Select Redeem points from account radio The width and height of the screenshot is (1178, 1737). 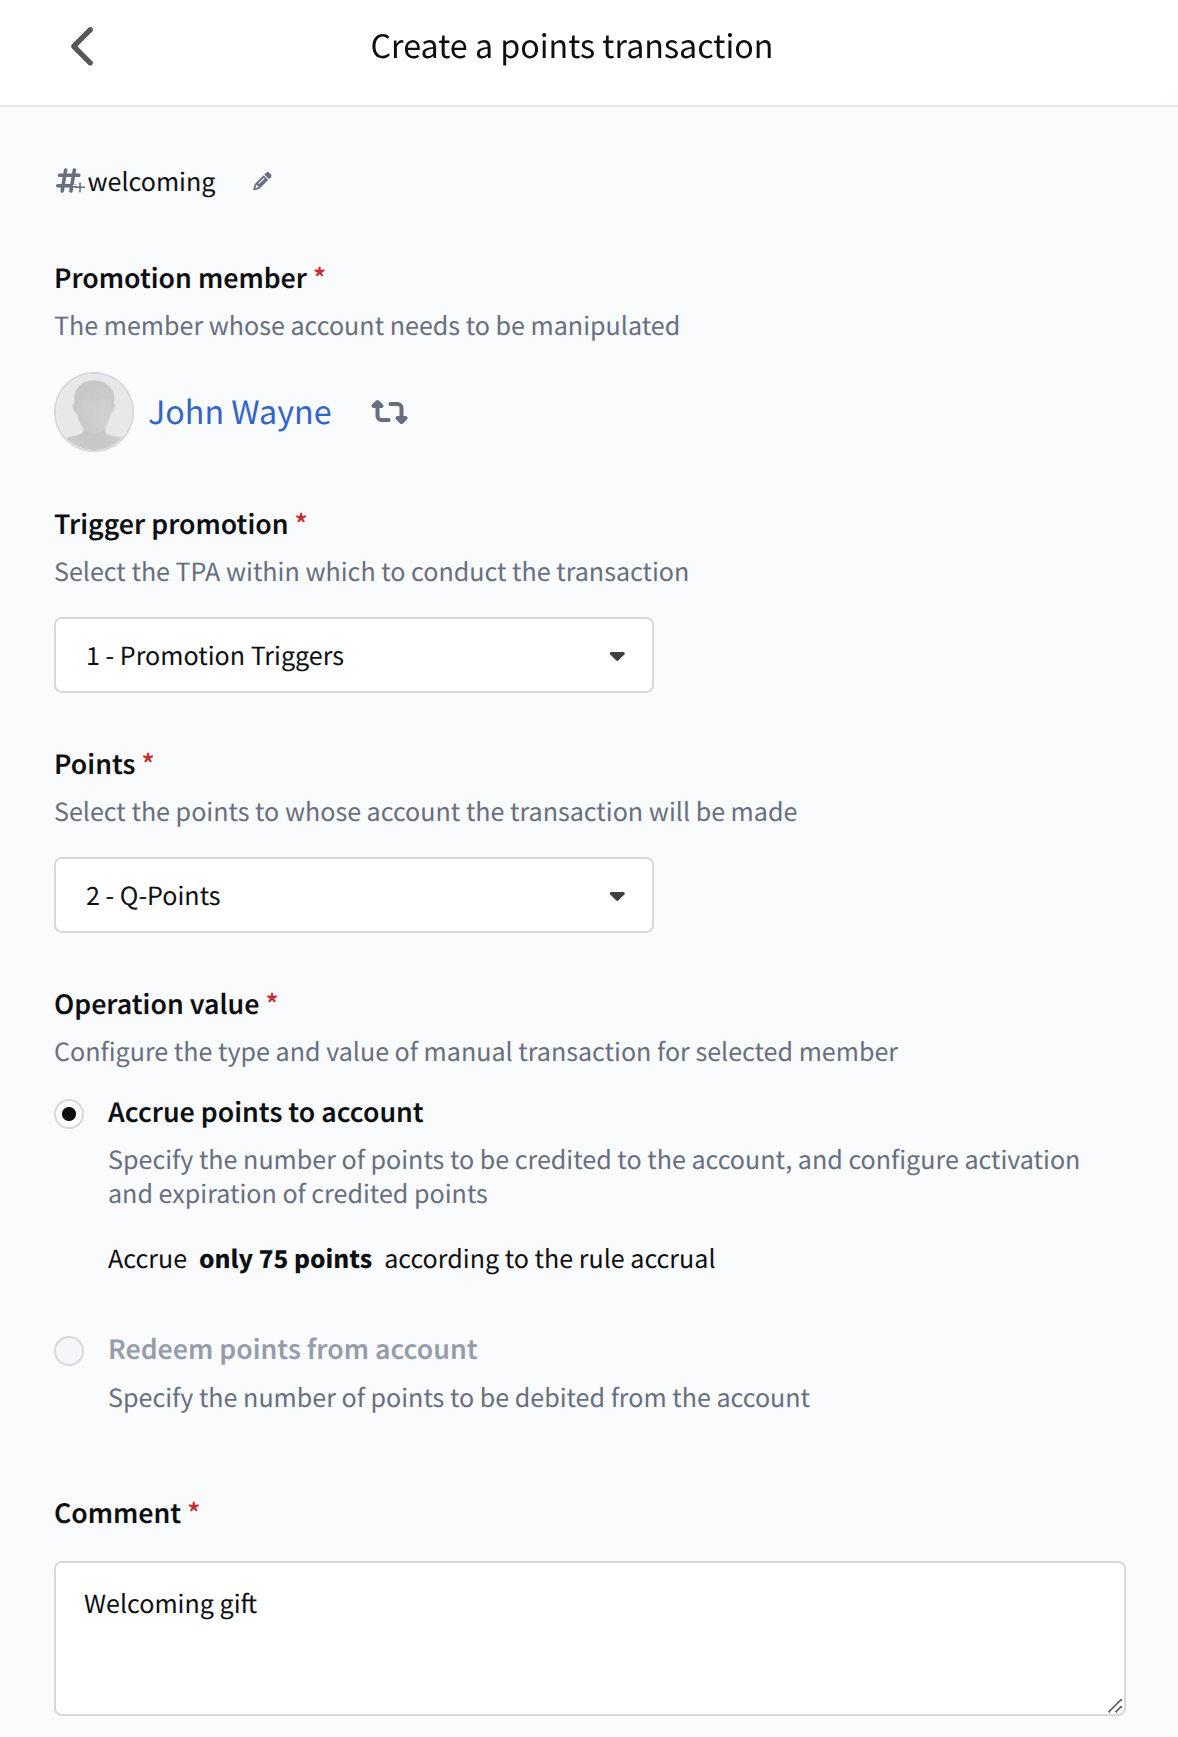tap(69, 1351)
